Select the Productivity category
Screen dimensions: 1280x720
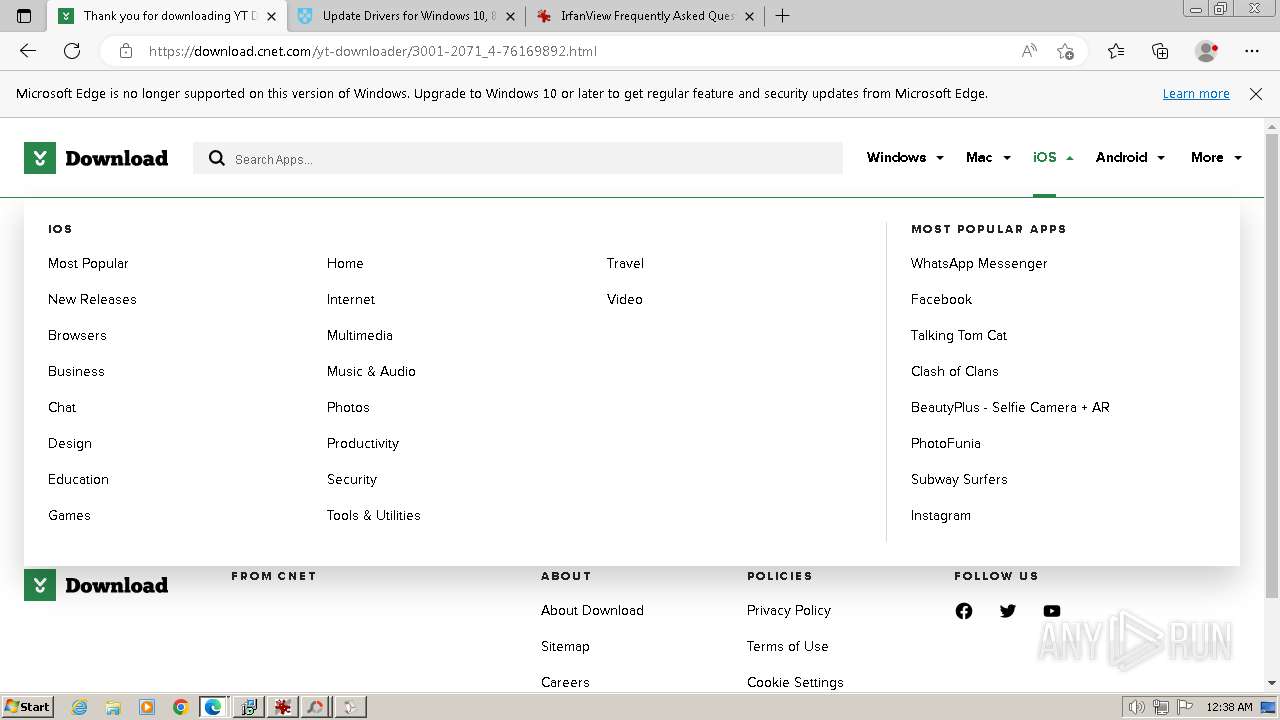(363, 443)
